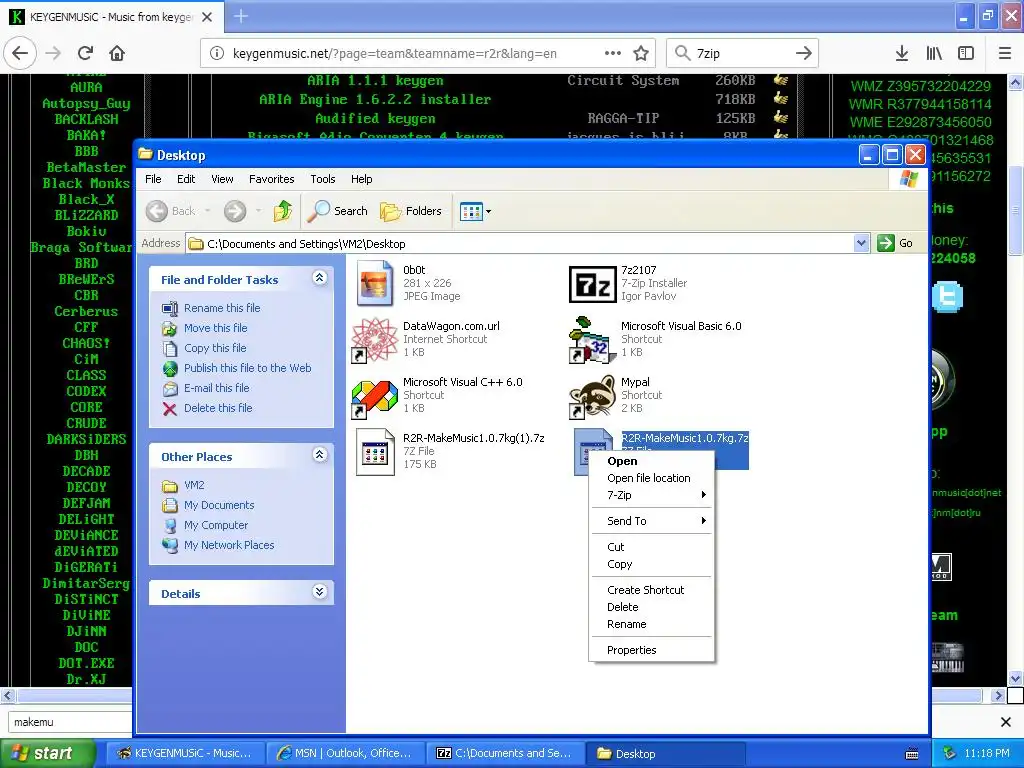Open the Favorites menu
Image resolution: width=1024 pixels, height=768 pixels.
[272, 179]
